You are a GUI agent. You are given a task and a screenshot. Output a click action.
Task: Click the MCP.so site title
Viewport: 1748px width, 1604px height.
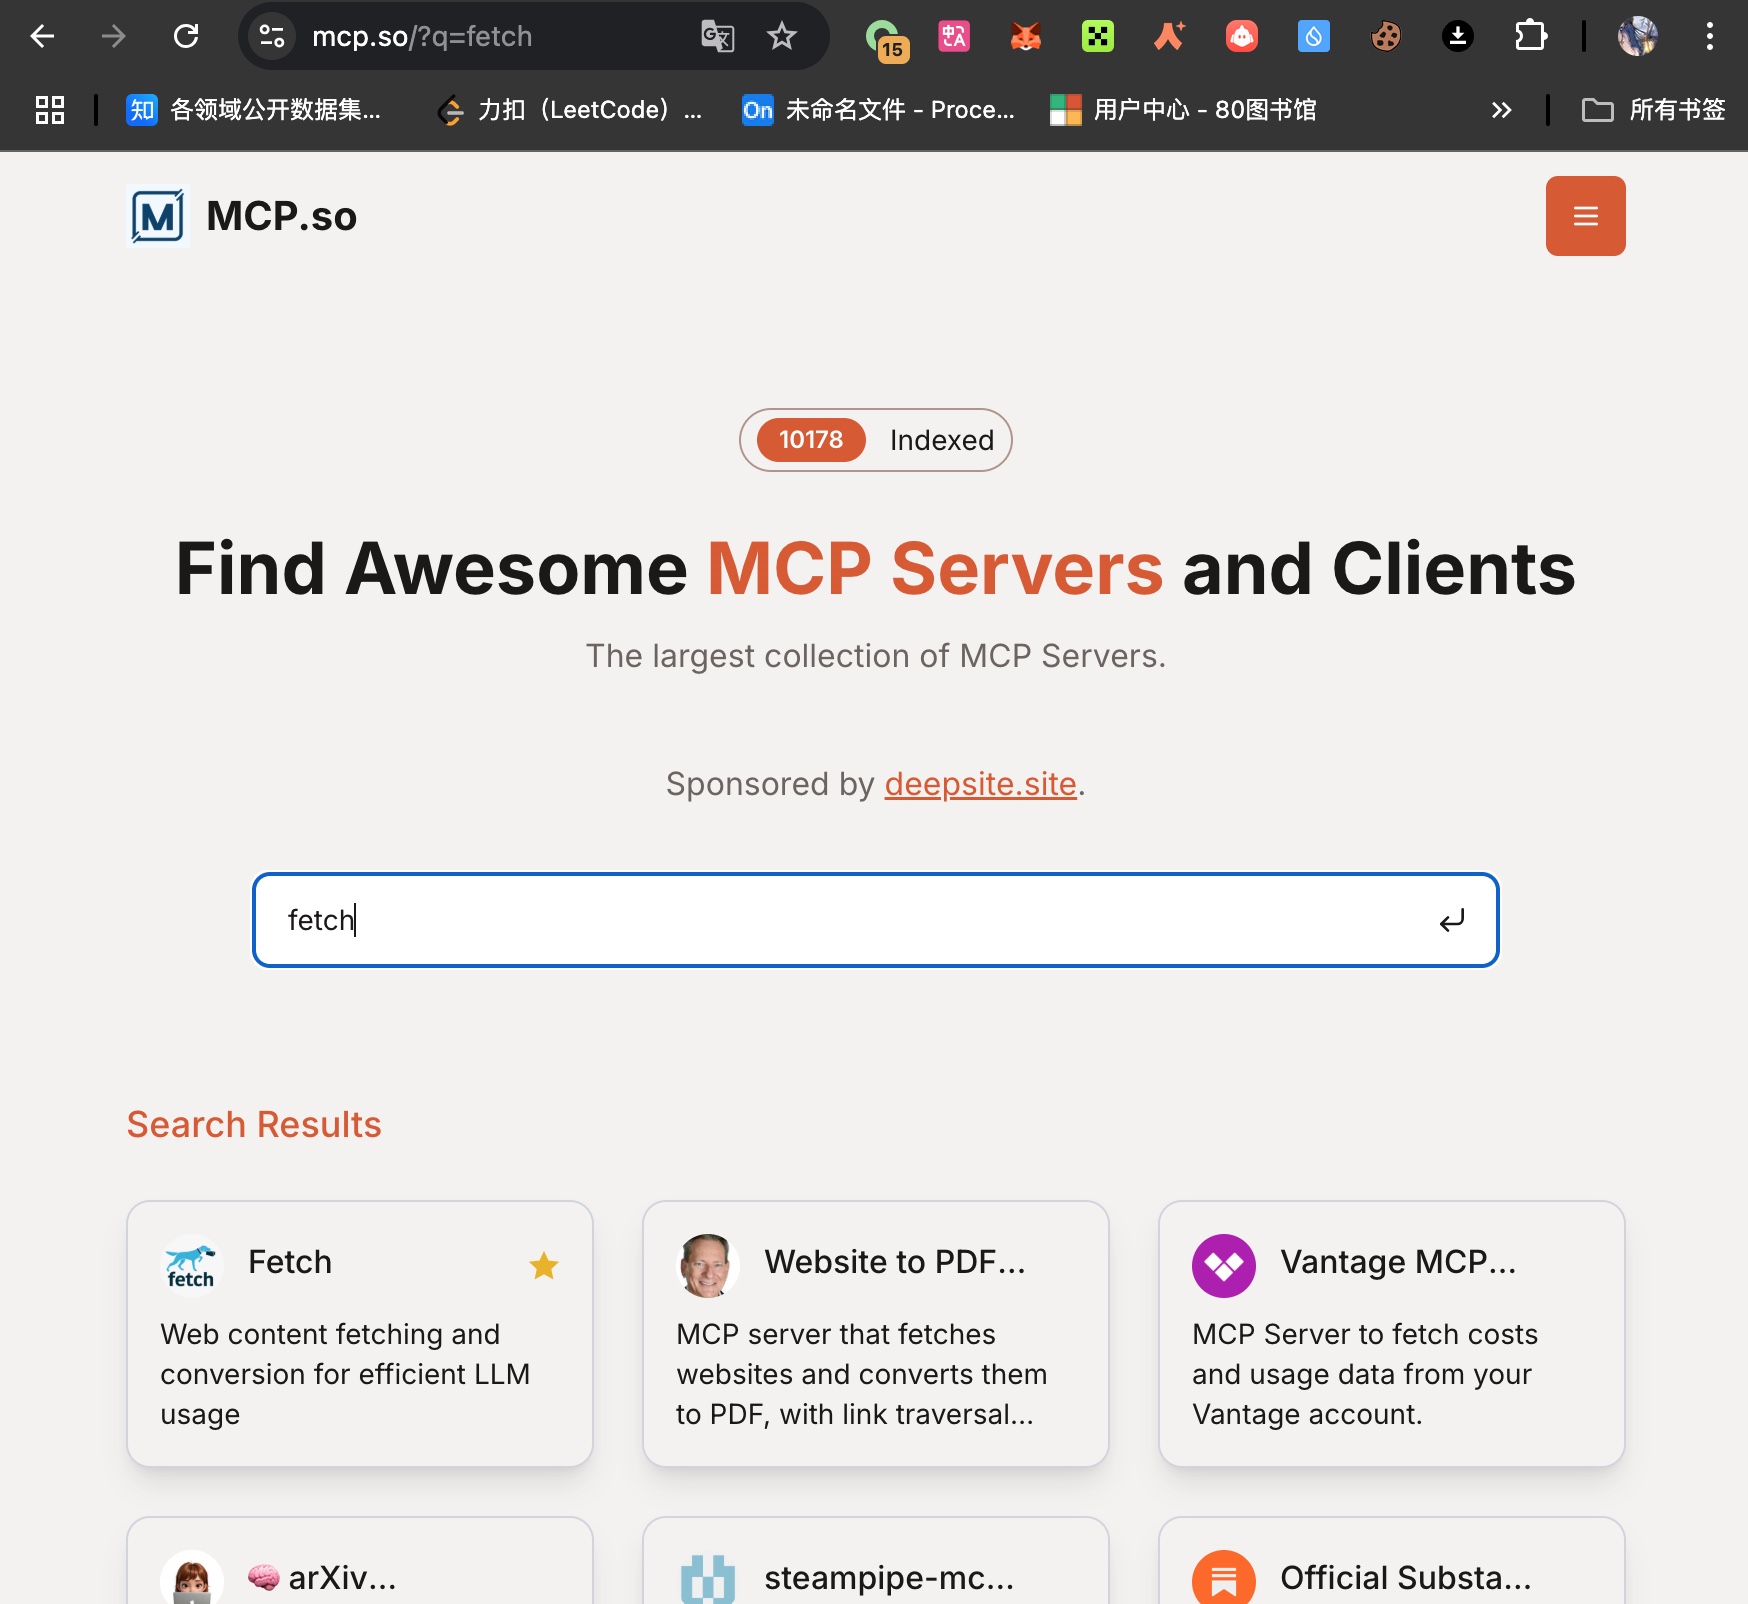(x=281, y=216)
